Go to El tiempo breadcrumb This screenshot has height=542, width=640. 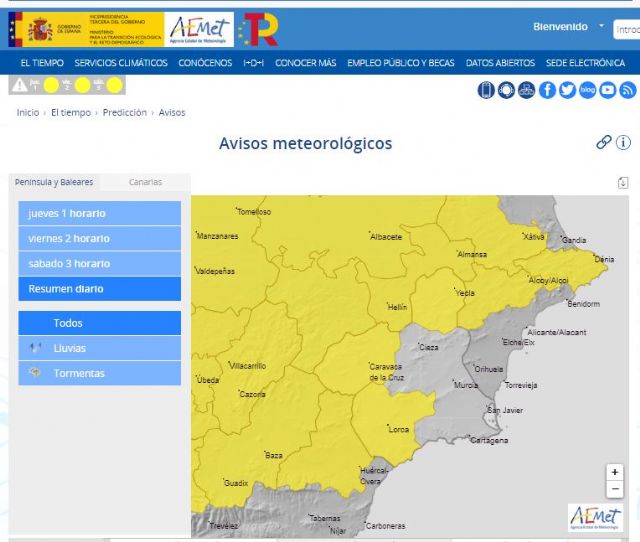[71, 113]
